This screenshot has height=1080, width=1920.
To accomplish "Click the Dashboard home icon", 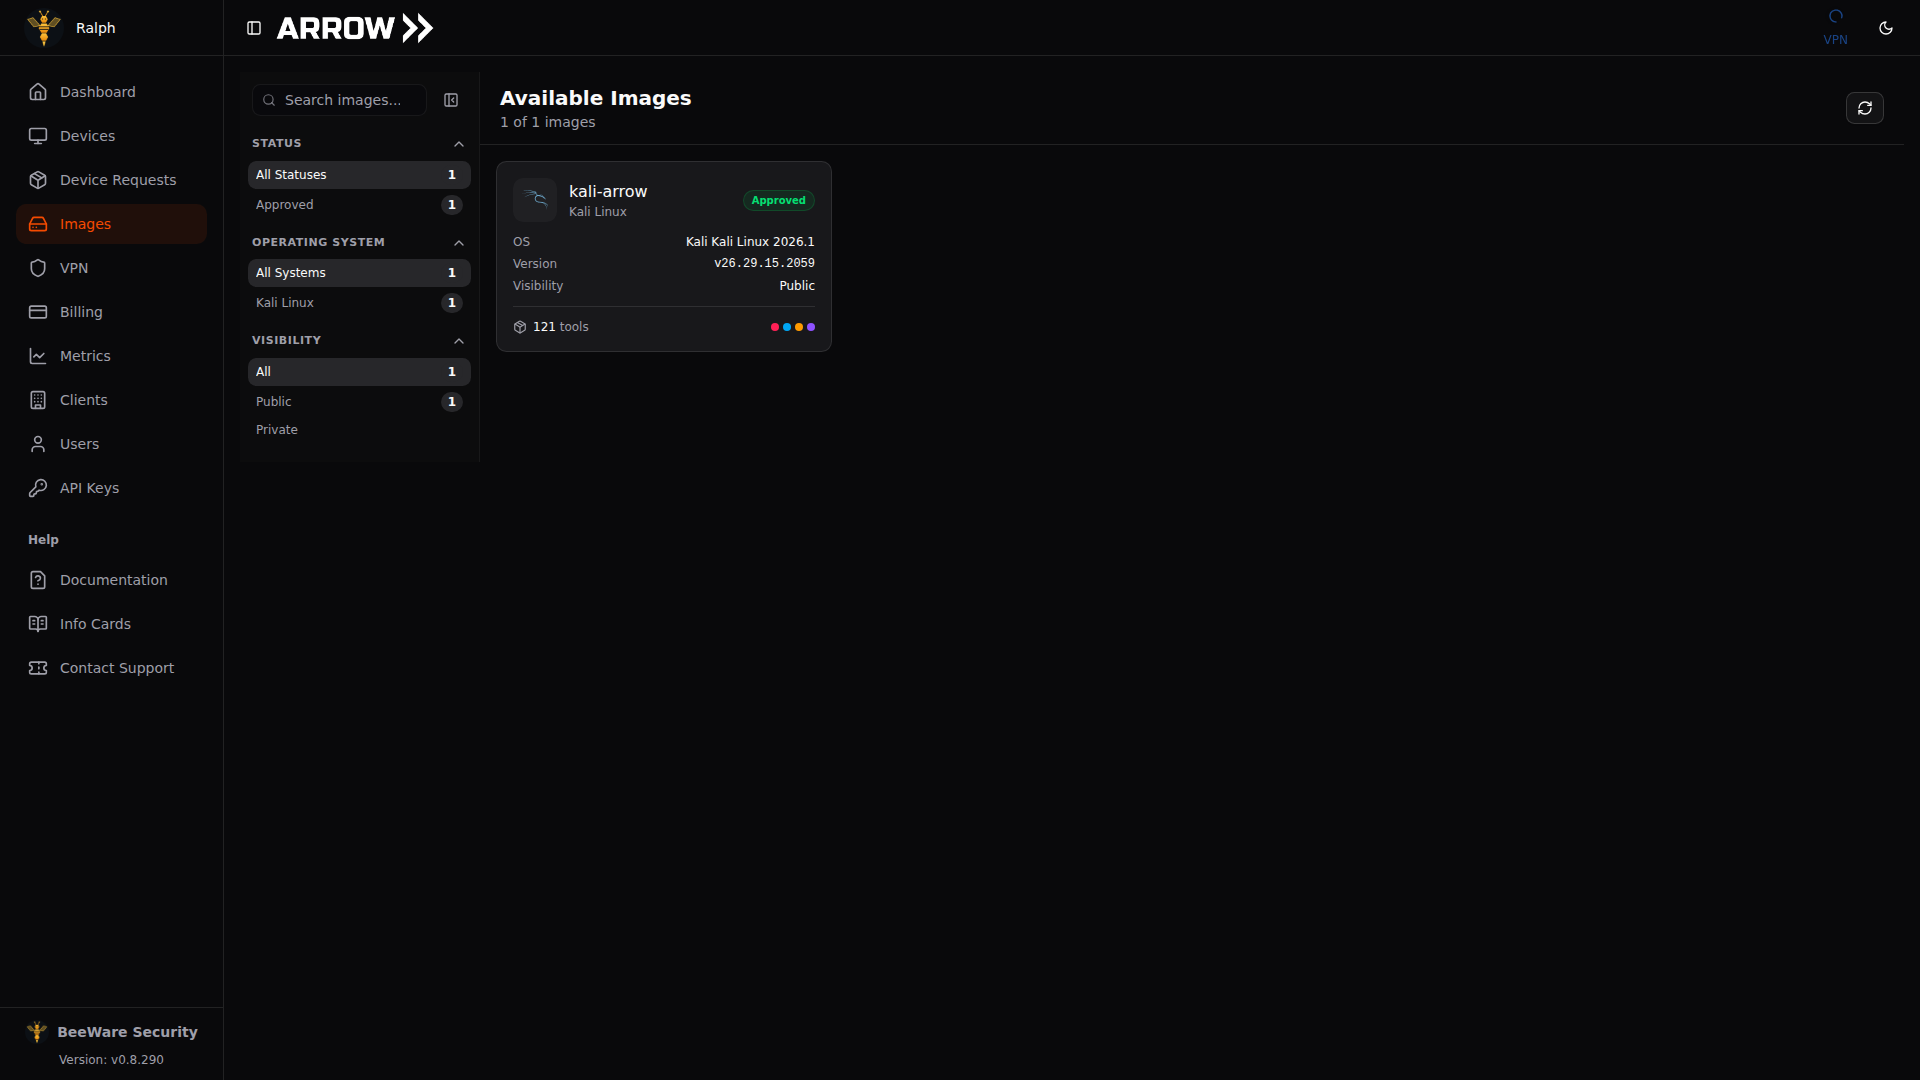I will tap(38, 92).
